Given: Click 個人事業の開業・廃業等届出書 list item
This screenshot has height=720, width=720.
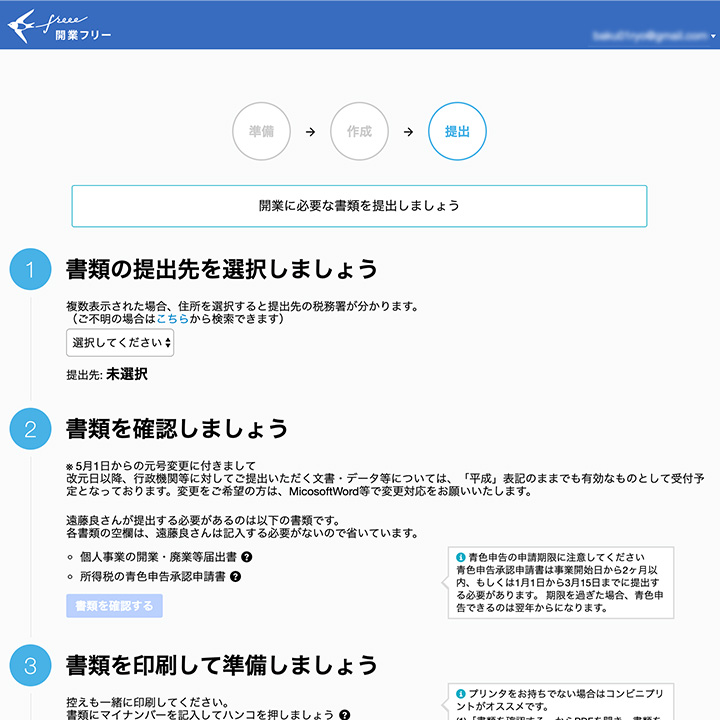Looking at the screenshot, I should point(158,557).
